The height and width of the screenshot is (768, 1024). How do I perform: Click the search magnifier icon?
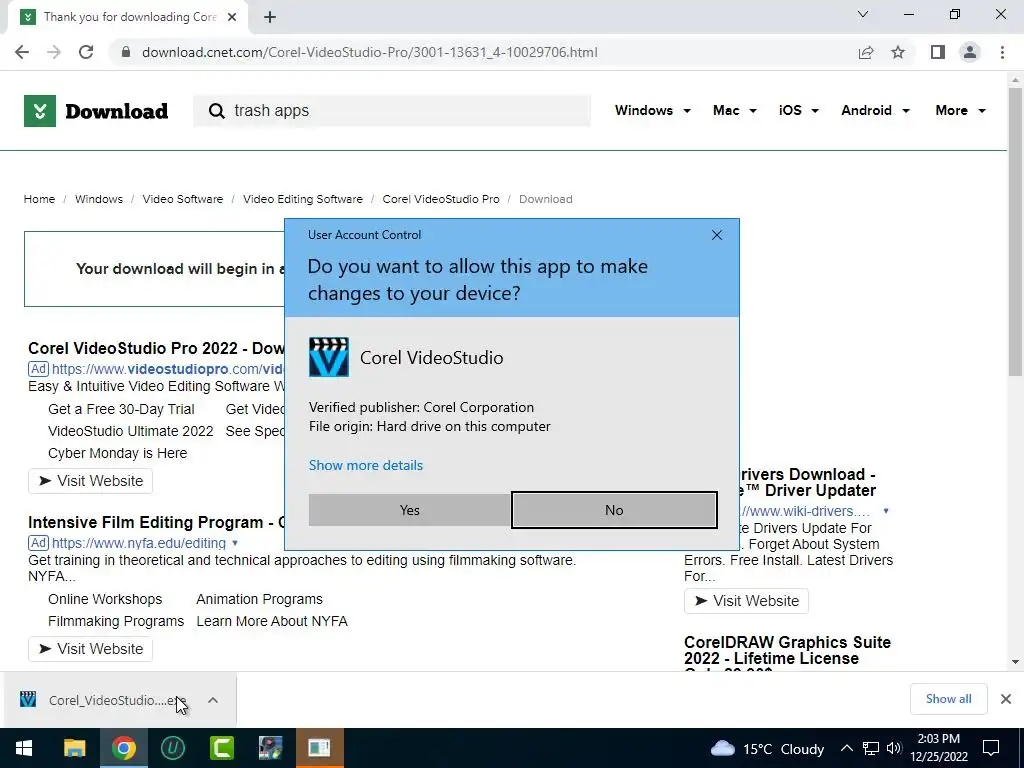coord(216,111)
